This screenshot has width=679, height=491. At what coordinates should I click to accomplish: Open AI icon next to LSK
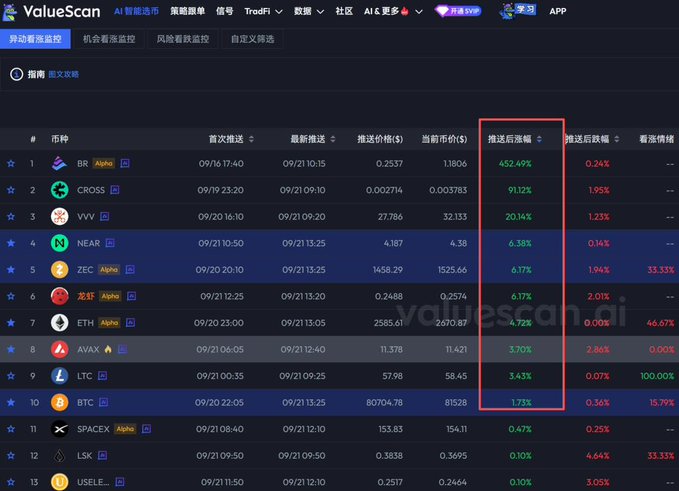[102, 455]
